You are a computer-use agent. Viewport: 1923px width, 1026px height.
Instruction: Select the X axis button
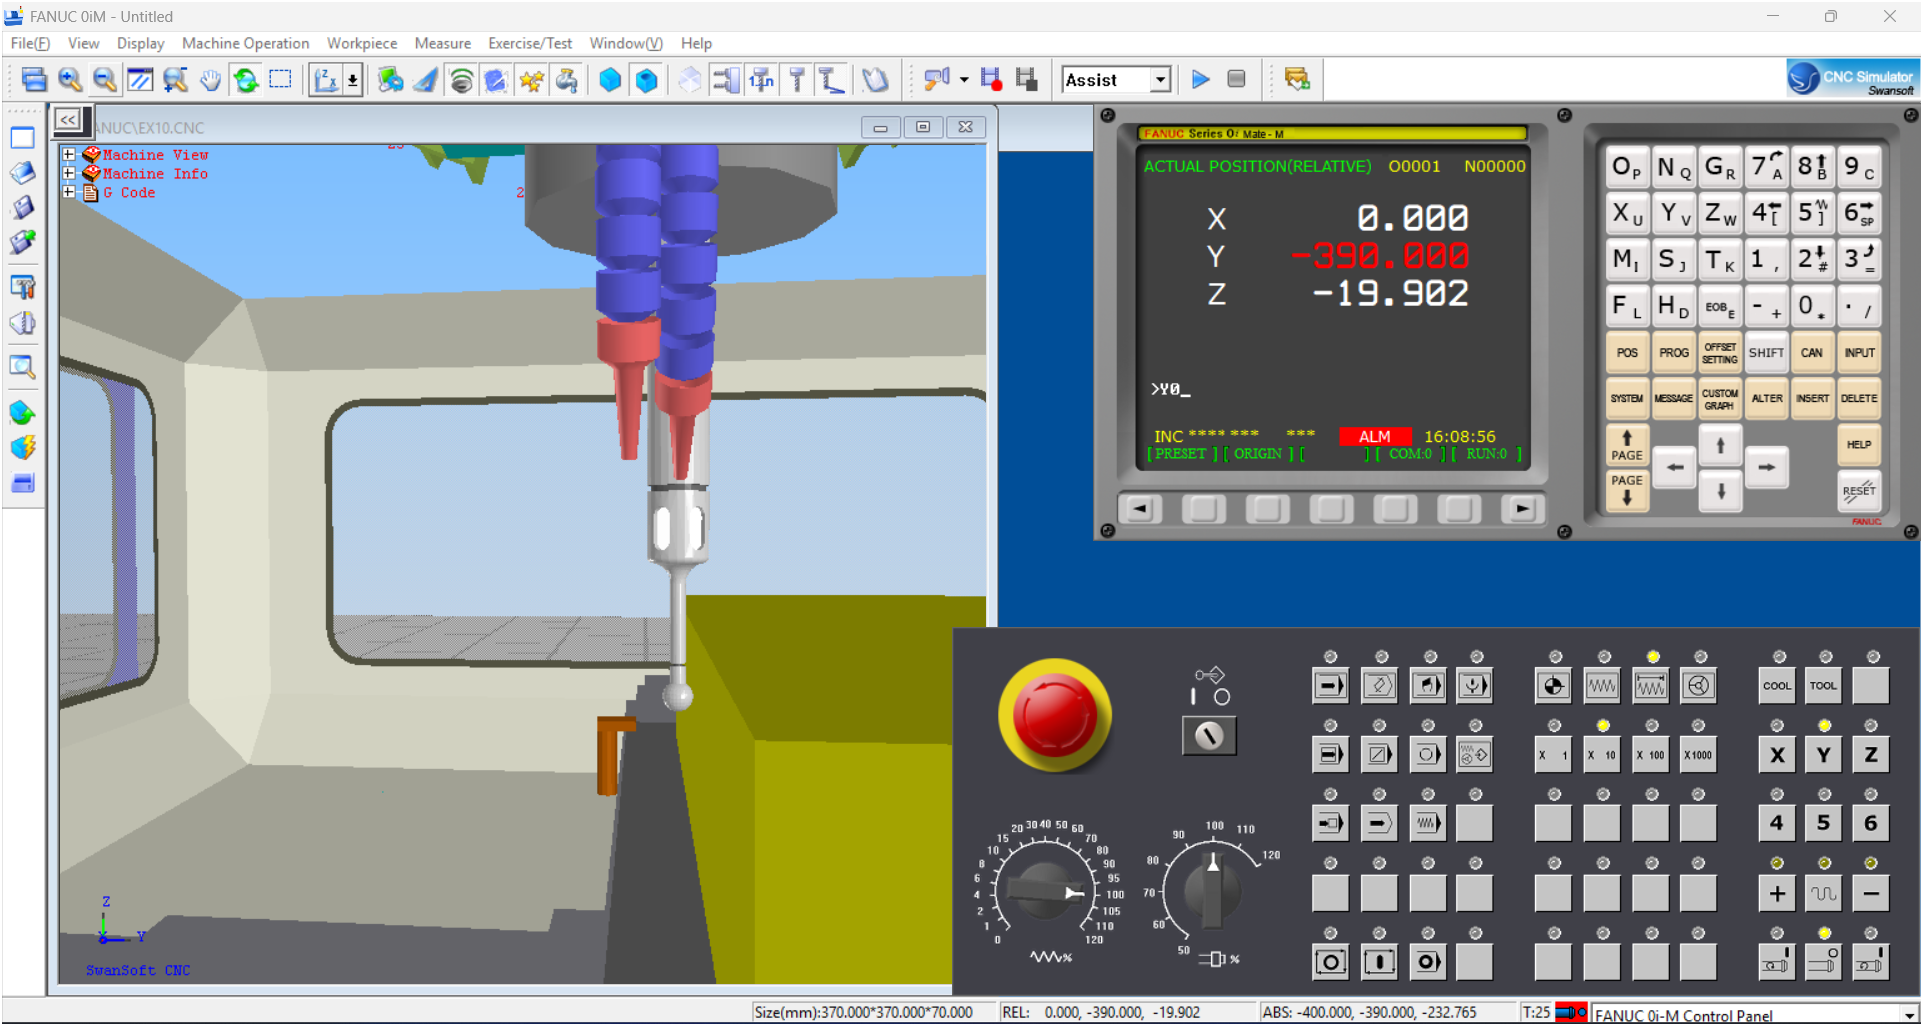[x=1777, y=755]
